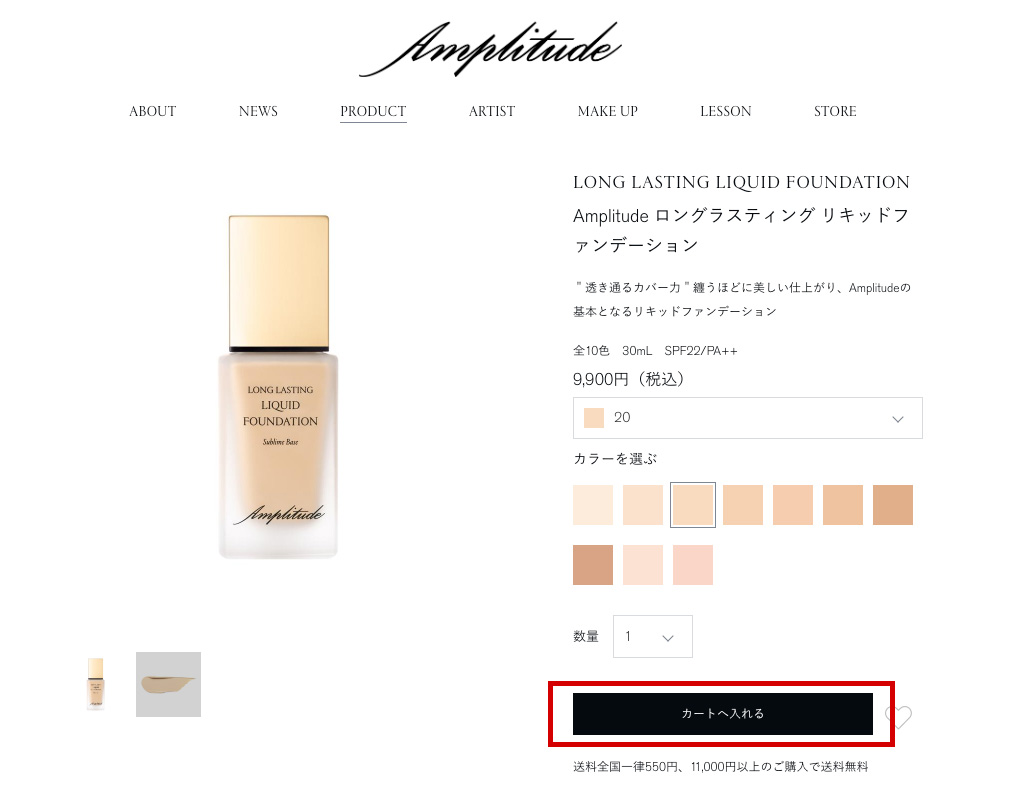Click the heart wishlist icon

pos(899,716)
